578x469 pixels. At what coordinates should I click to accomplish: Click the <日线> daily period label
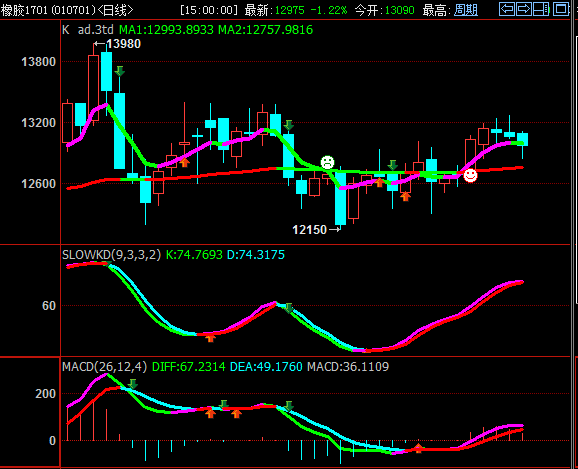(x=115, y=10)
